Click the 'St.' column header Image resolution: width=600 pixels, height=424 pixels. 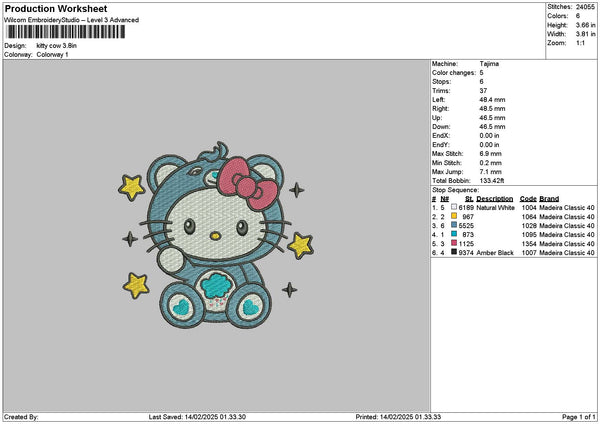(x=469, y=199)
